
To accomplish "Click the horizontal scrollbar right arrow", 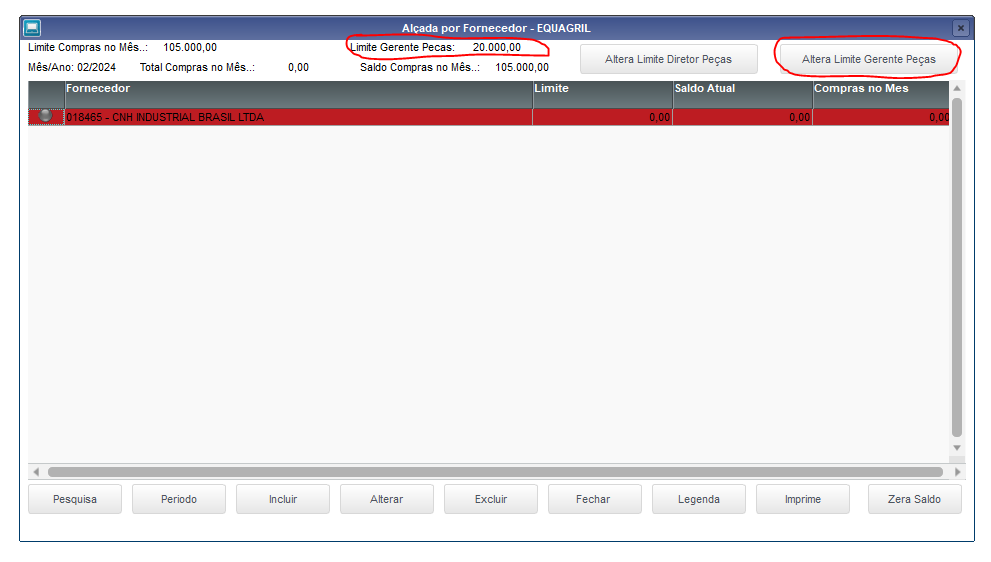I will pos(958,472).
